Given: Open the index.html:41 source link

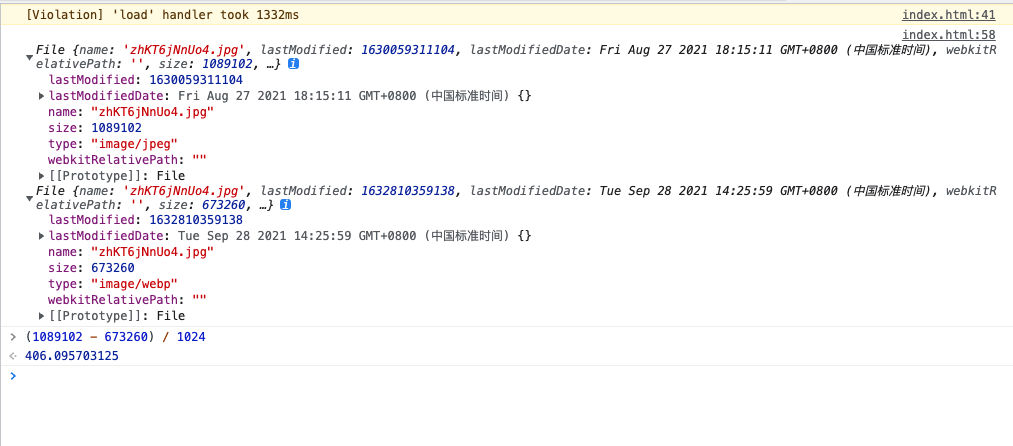Looking at the screenshot, I should click(x=948, y=15).
